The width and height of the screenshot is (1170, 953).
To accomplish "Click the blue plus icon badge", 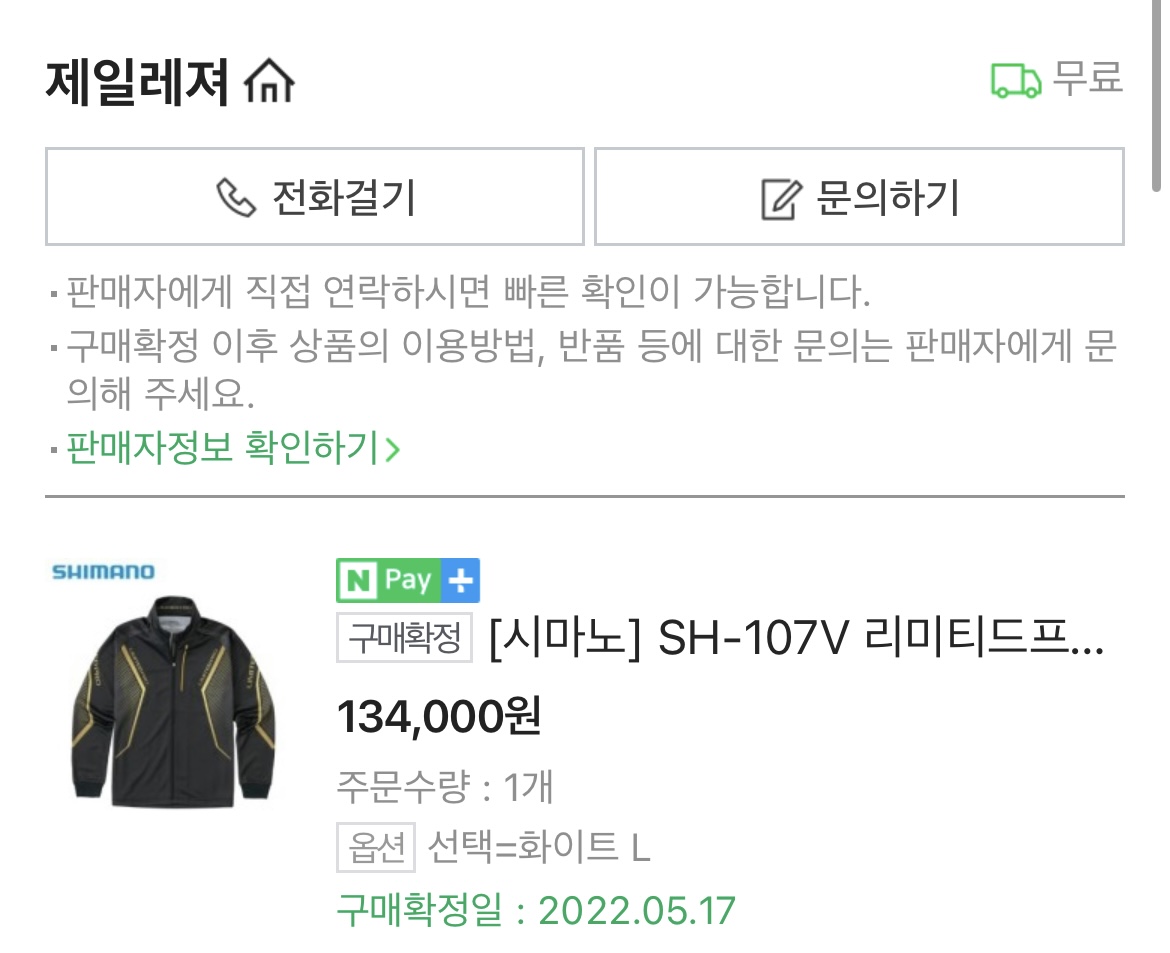I will click(x=461, y=581).
